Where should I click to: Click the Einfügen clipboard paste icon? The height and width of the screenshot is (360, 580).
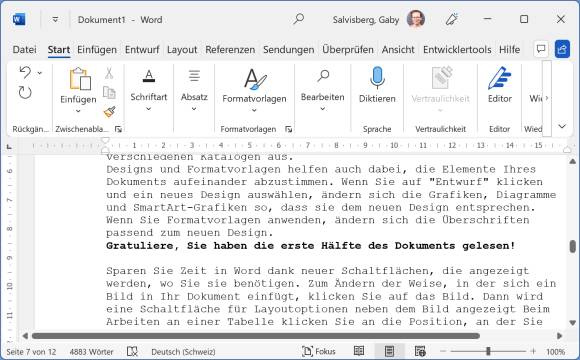pyautogui.click(x=80, y=78)
